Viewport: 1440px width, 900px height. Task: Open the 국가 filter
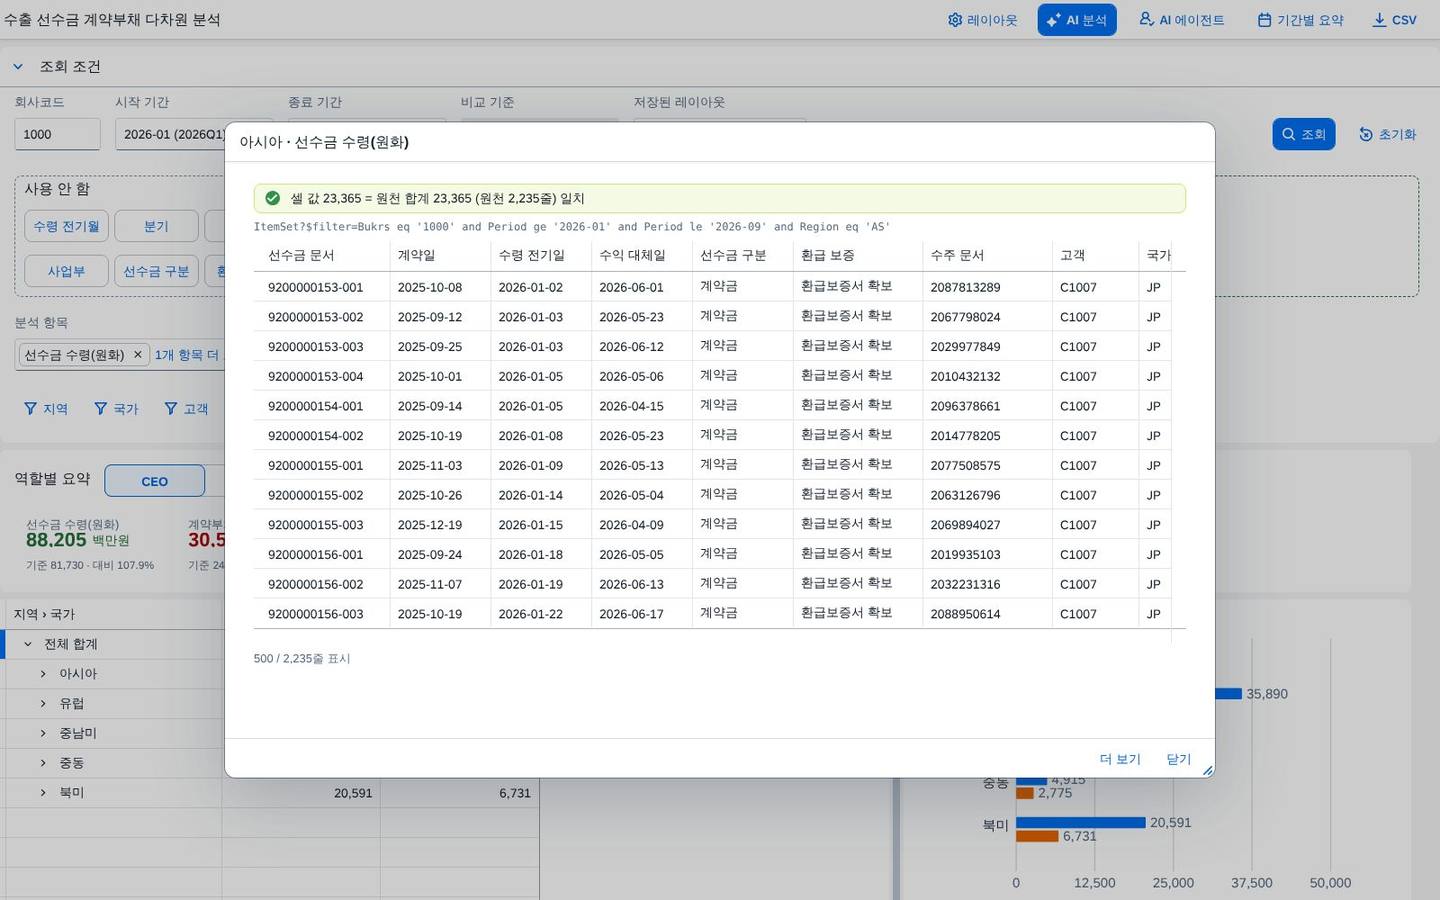[116, 409]
